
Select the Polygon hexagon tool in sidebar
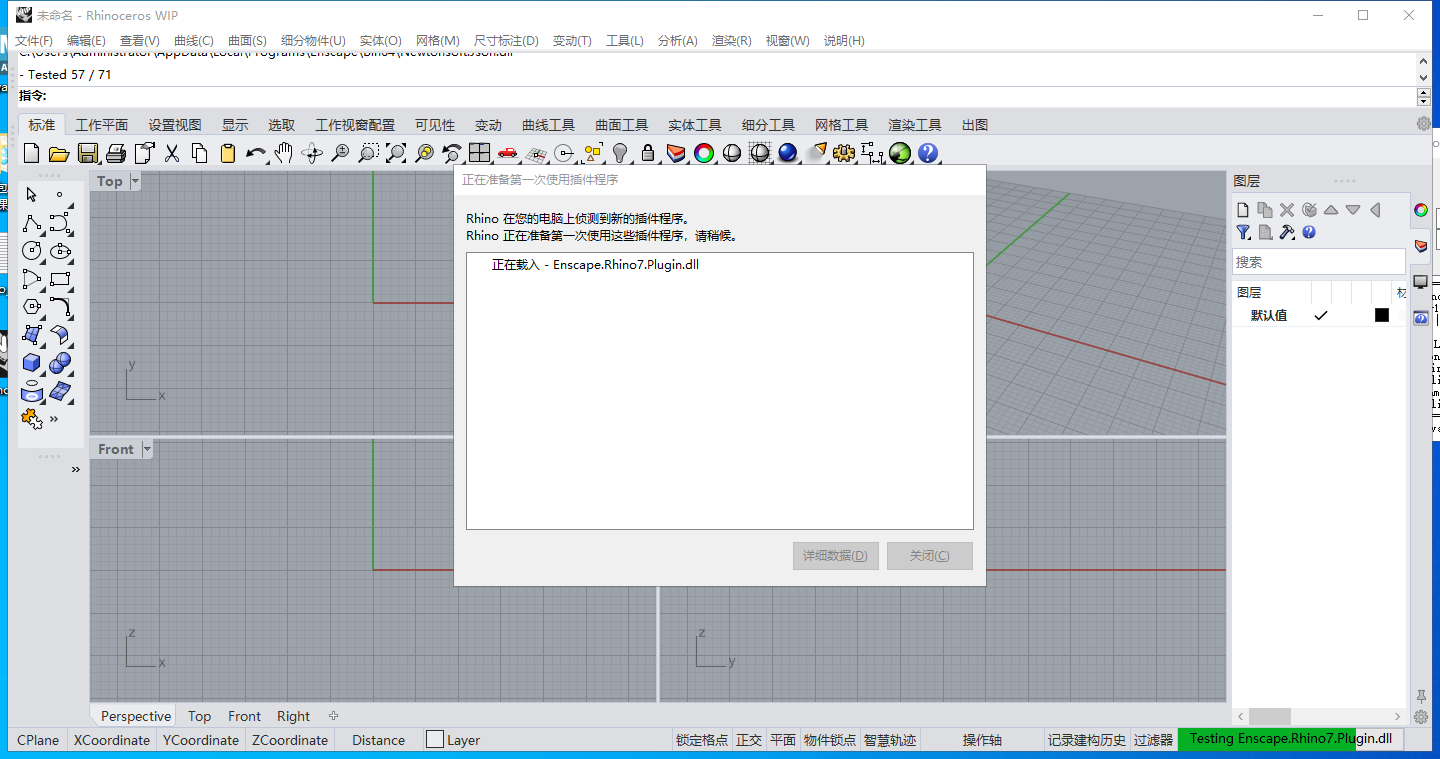pyautogui.click(x=32, y=307)
